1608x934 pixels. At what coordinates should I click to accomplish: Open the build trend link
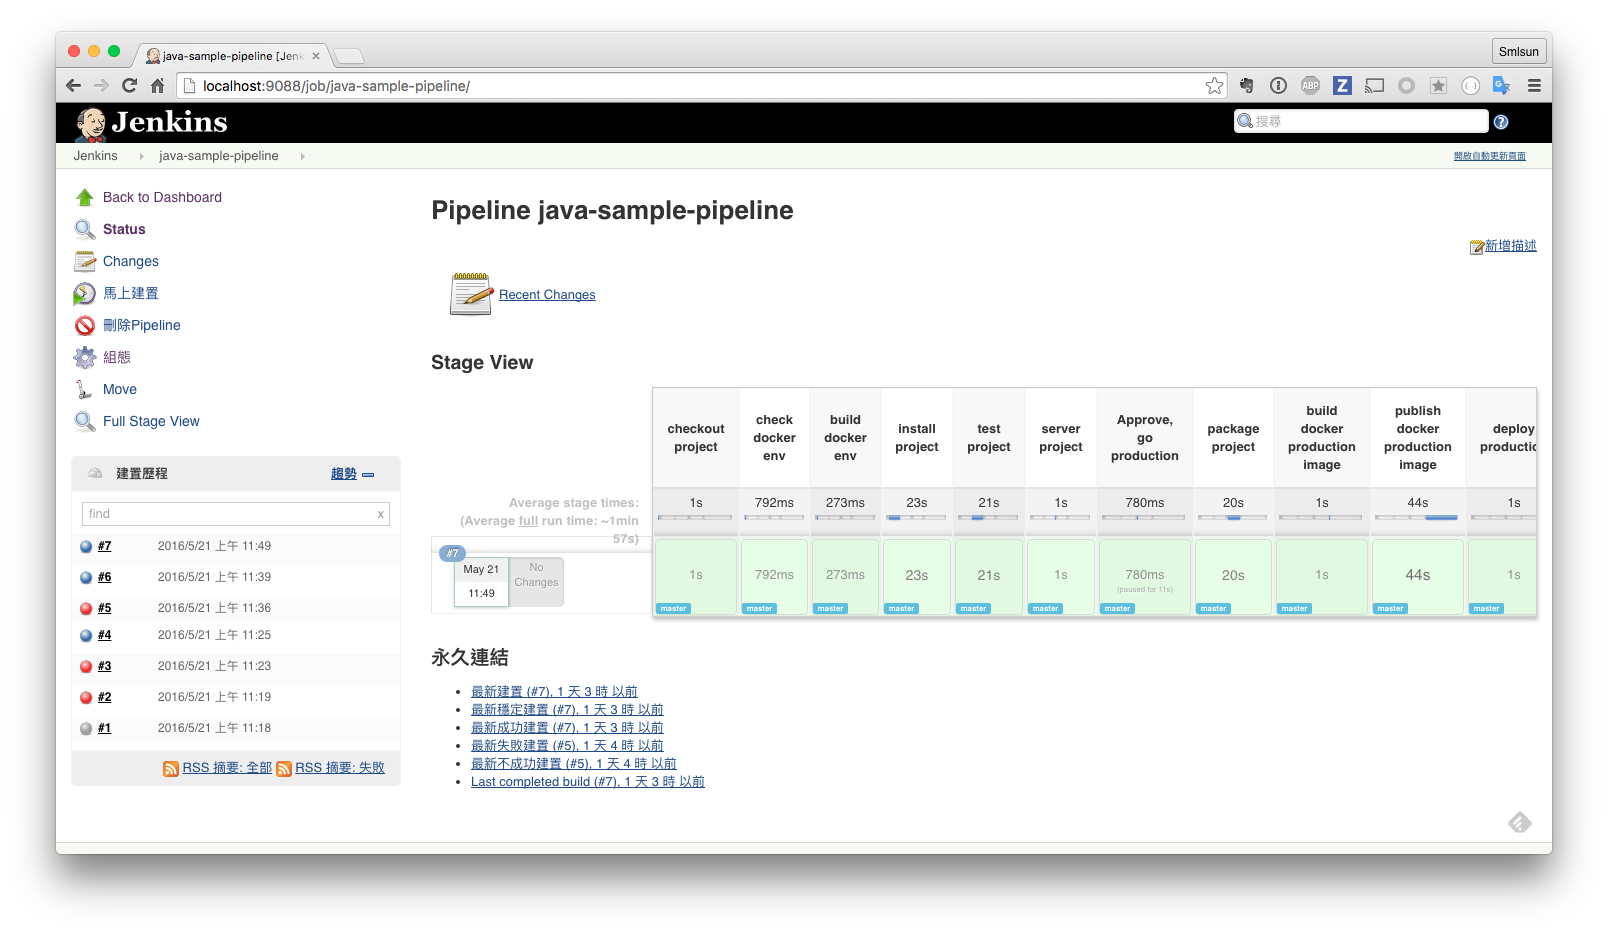344,474
